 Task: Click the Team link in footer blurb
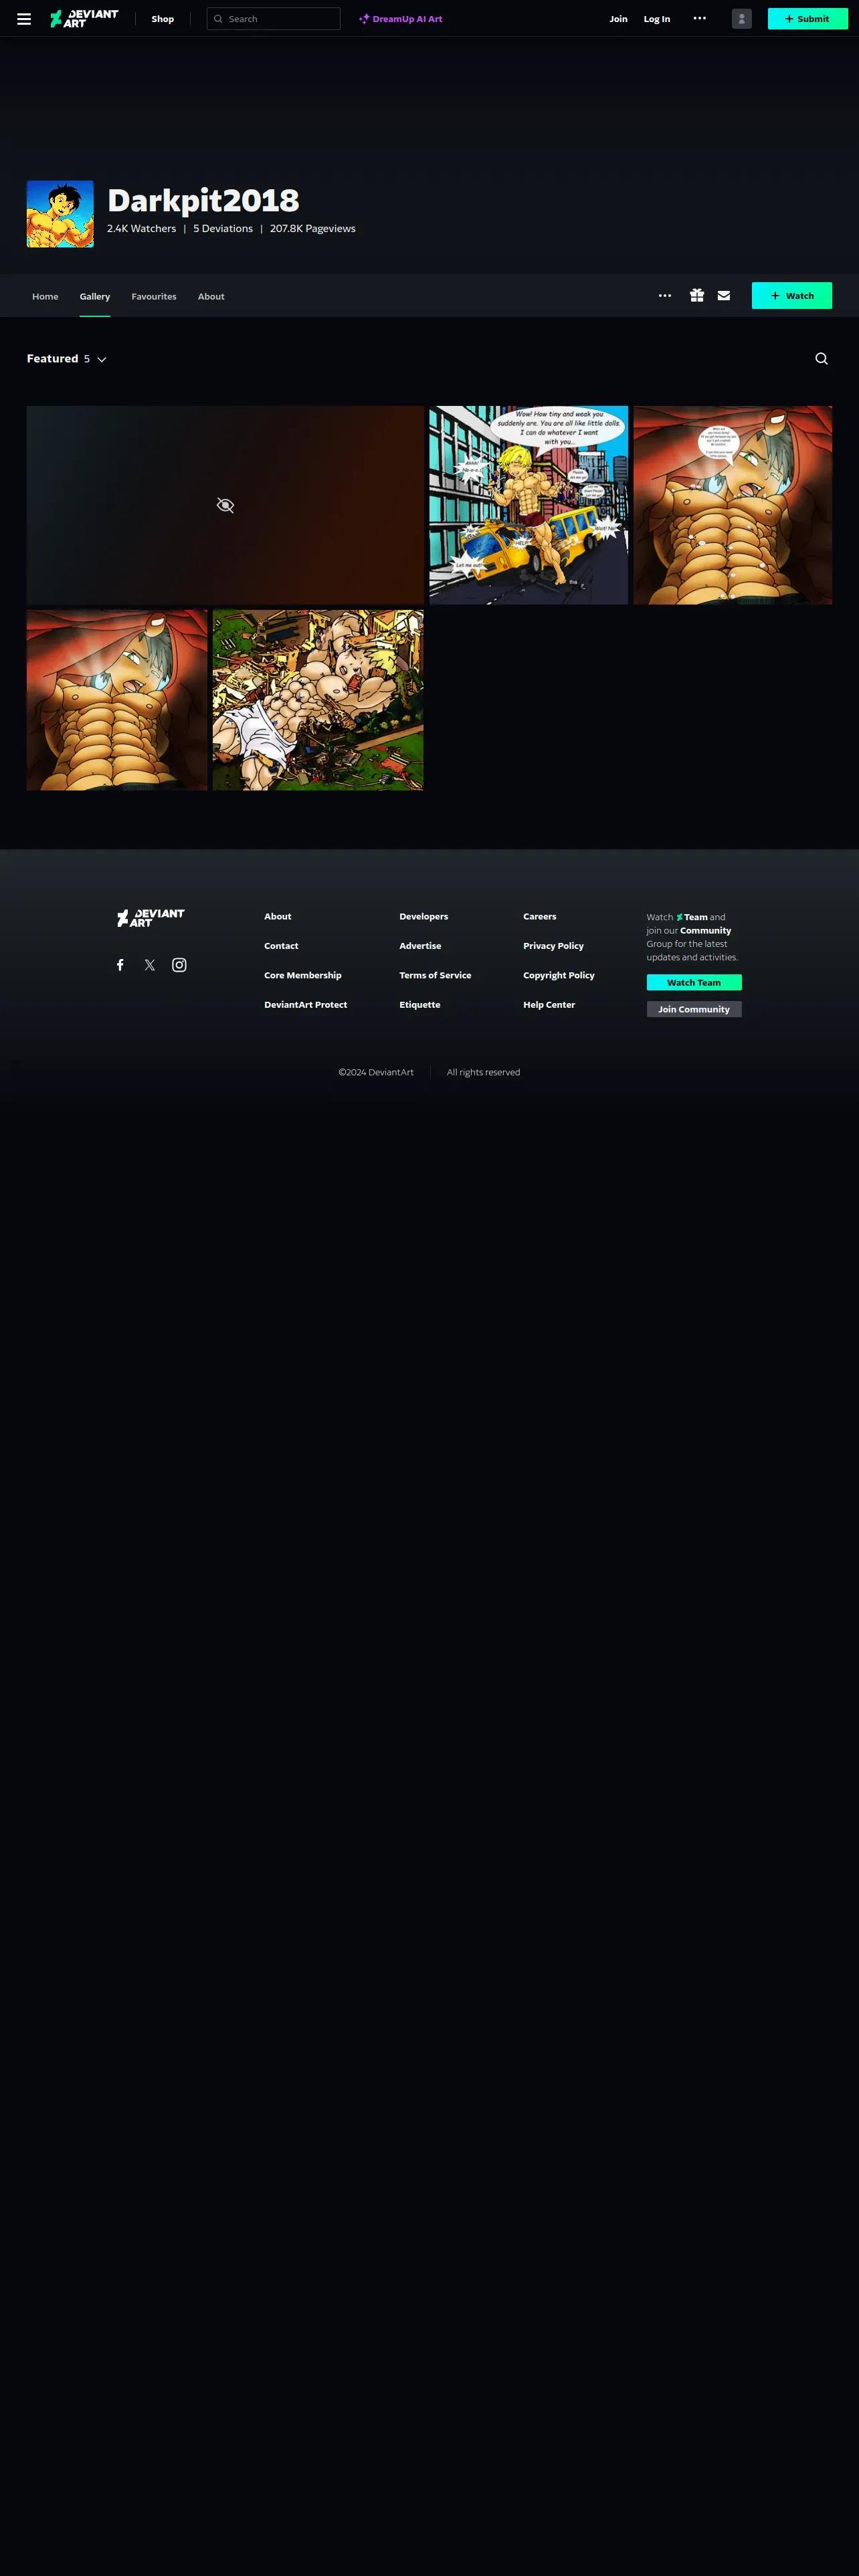[x=692, y=917]
